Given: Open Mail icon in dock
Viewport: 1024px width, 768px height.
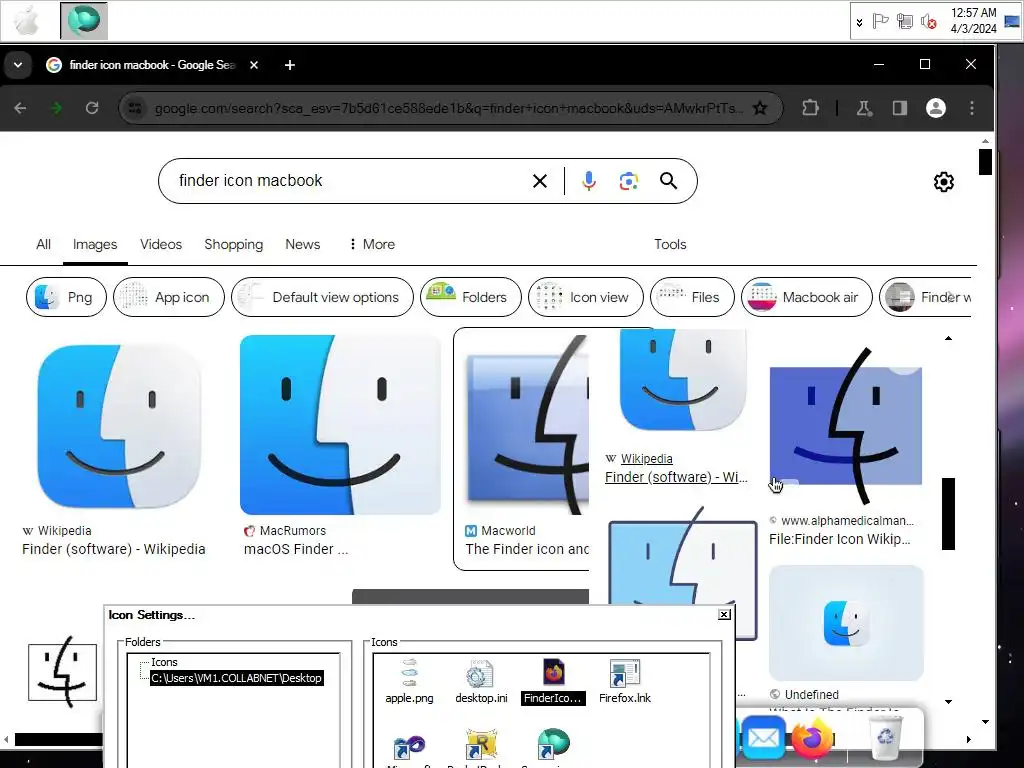Looking at the screenshot, I should click(x=763, y=739).
